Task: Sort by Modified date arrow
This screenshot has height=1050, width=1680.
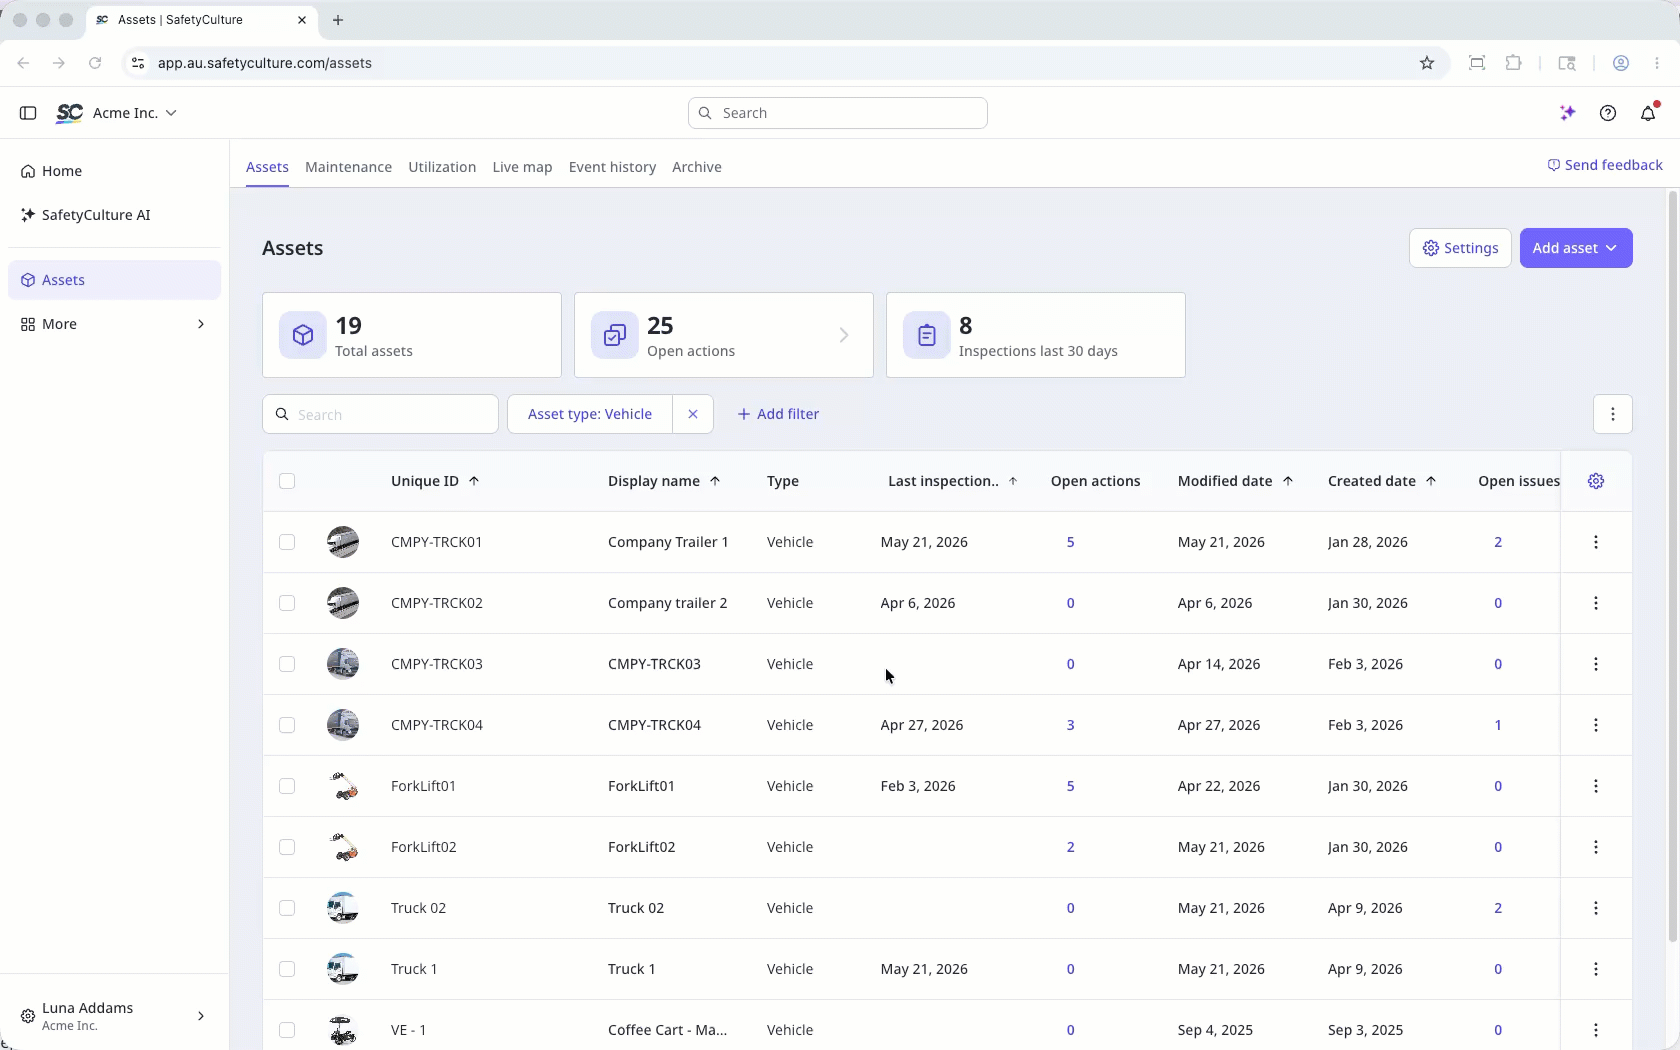Action: coord(1288,481)
